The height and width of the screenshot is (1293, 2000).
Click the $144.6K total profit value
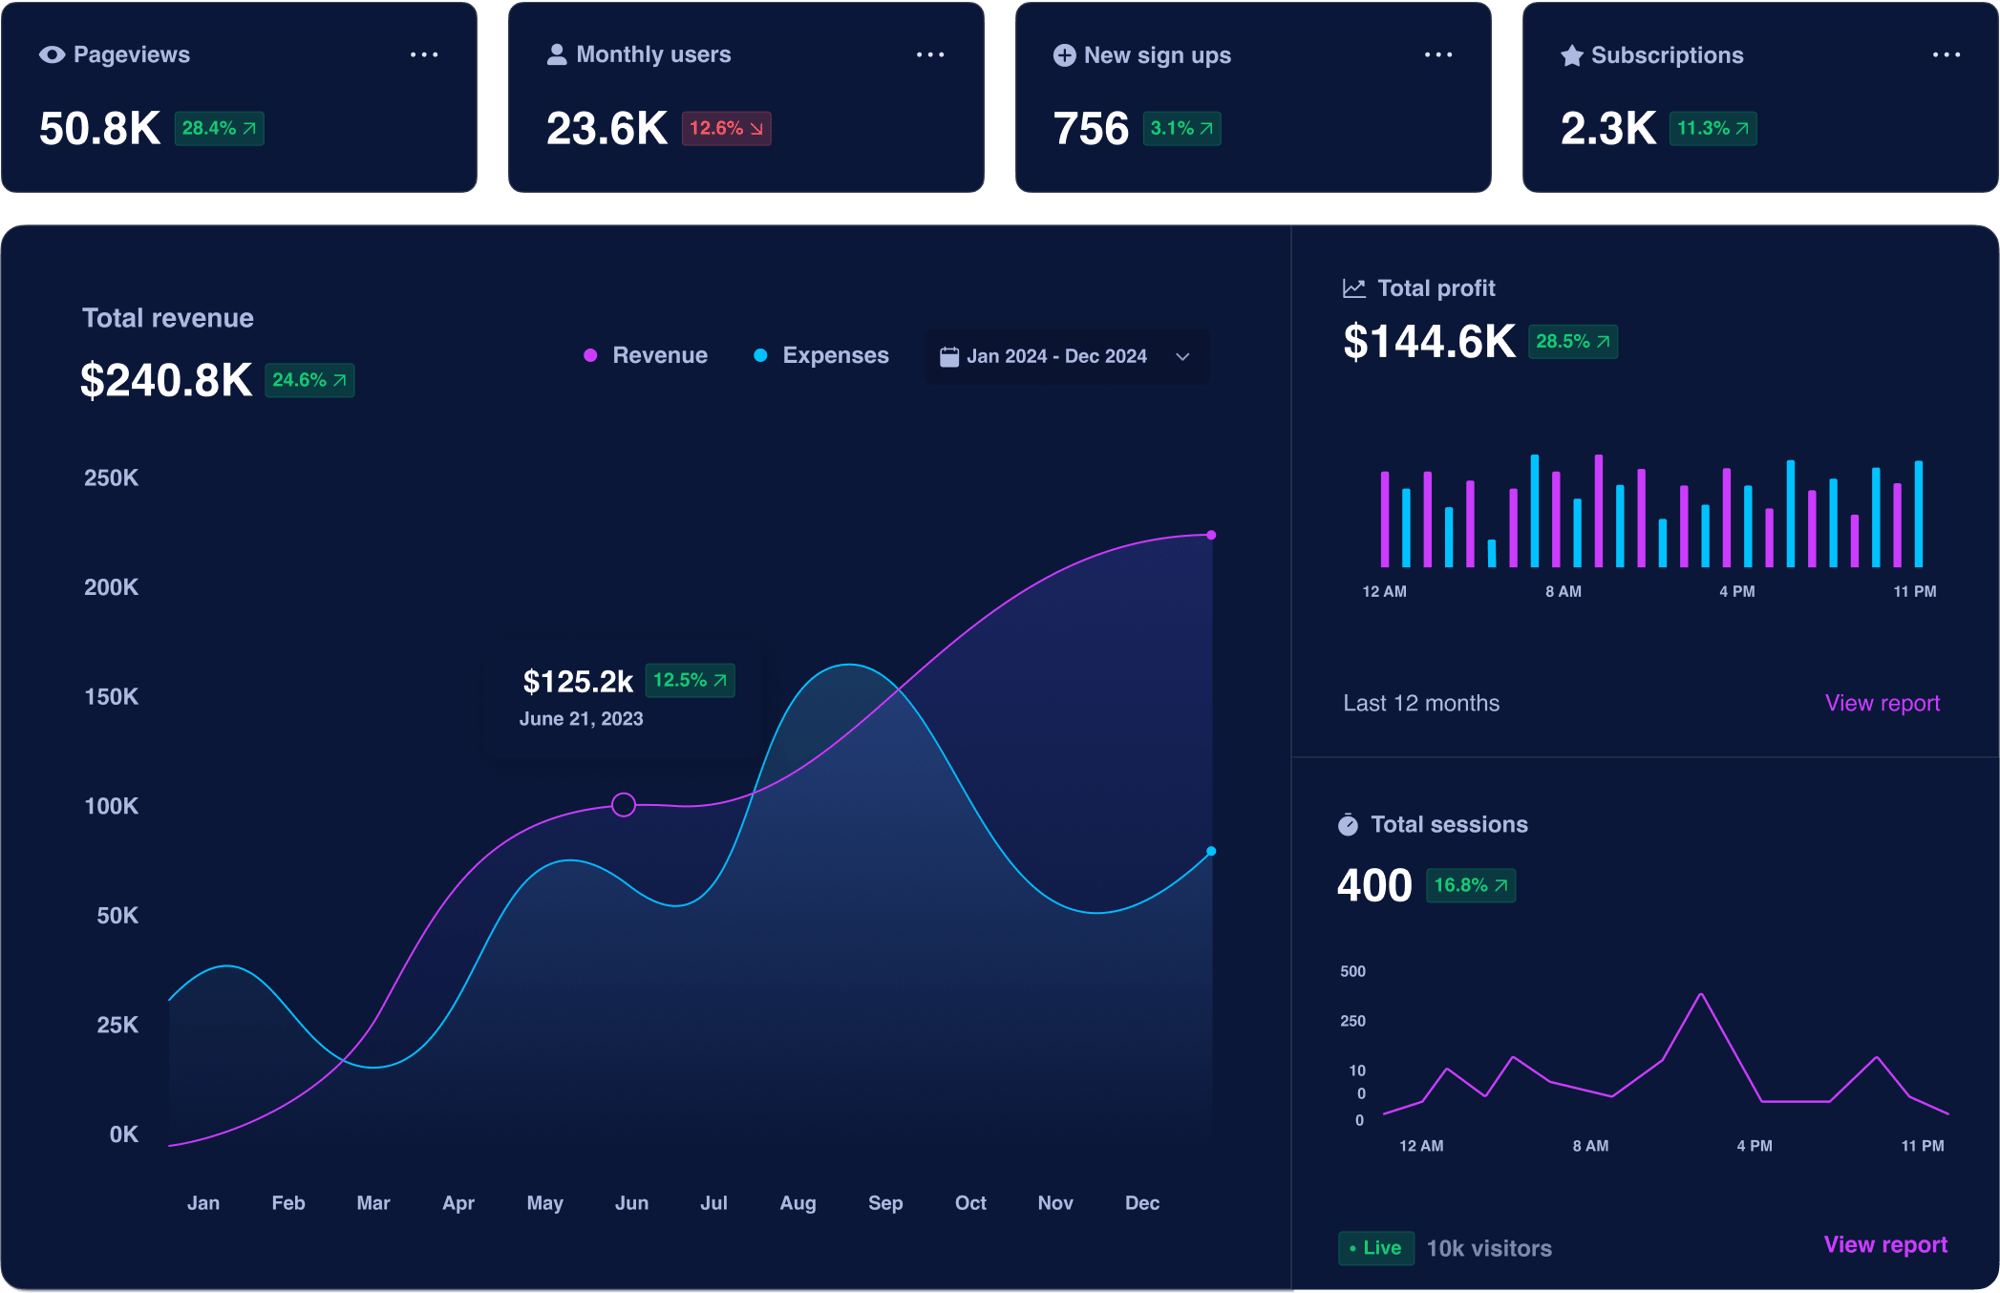tap(1429, 342)
